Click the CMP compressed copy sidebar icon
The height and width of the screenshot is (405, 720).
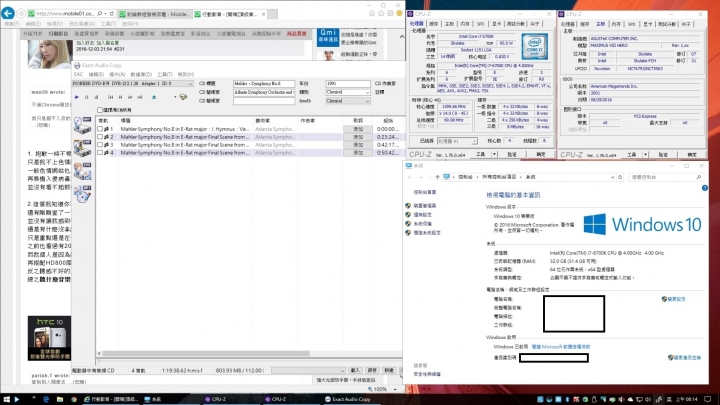[x=83, y=148]
